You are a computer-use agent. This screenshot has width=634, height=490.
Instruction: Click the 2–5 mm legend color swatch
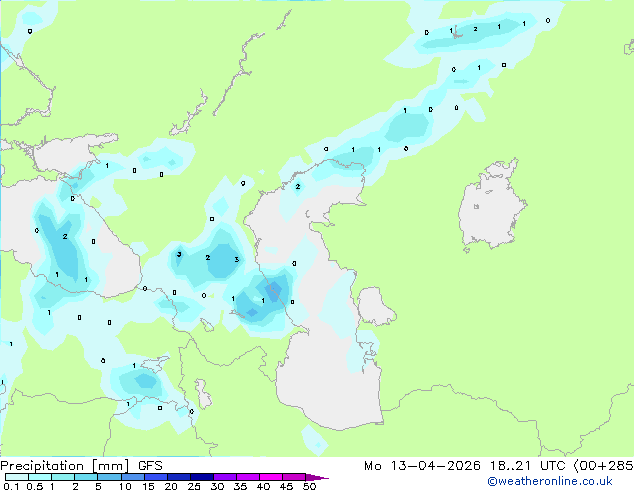click(86, 477)
